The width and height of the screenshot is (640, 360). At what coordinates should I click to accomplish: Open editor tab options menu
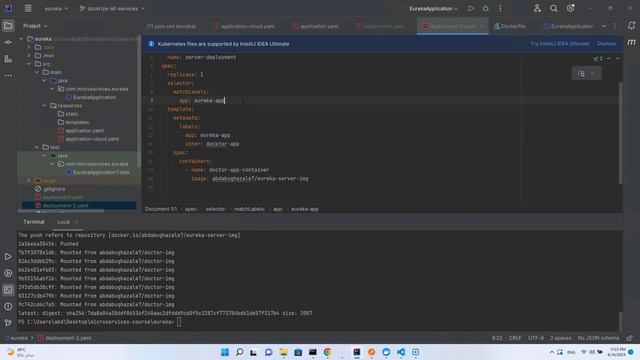(x=615, y=26)
